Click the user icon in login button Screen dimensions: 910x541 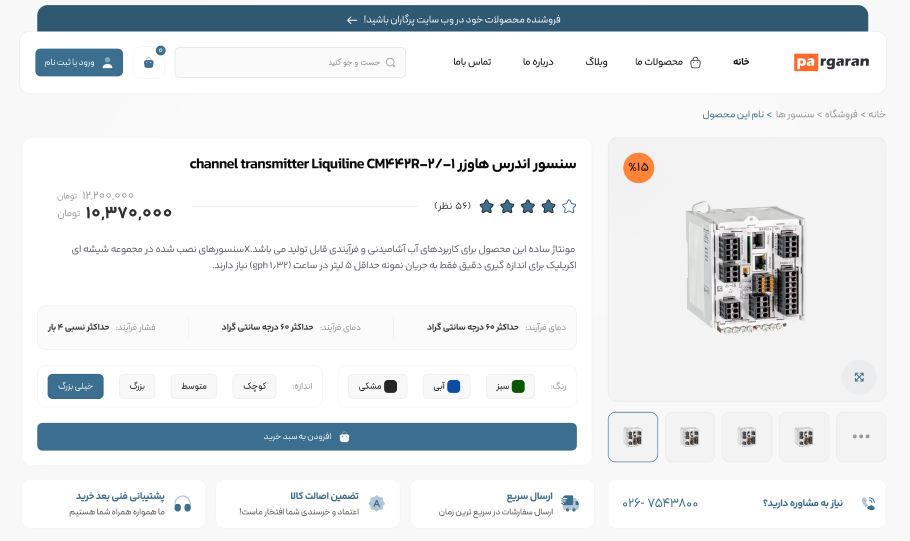coord(107,63)
